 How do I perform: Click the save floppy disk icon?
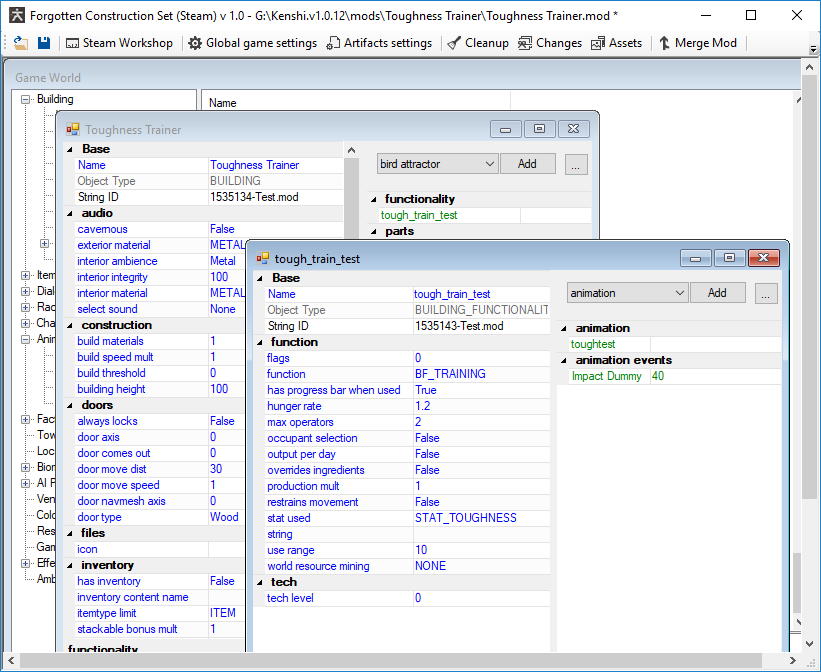point(44,43)
